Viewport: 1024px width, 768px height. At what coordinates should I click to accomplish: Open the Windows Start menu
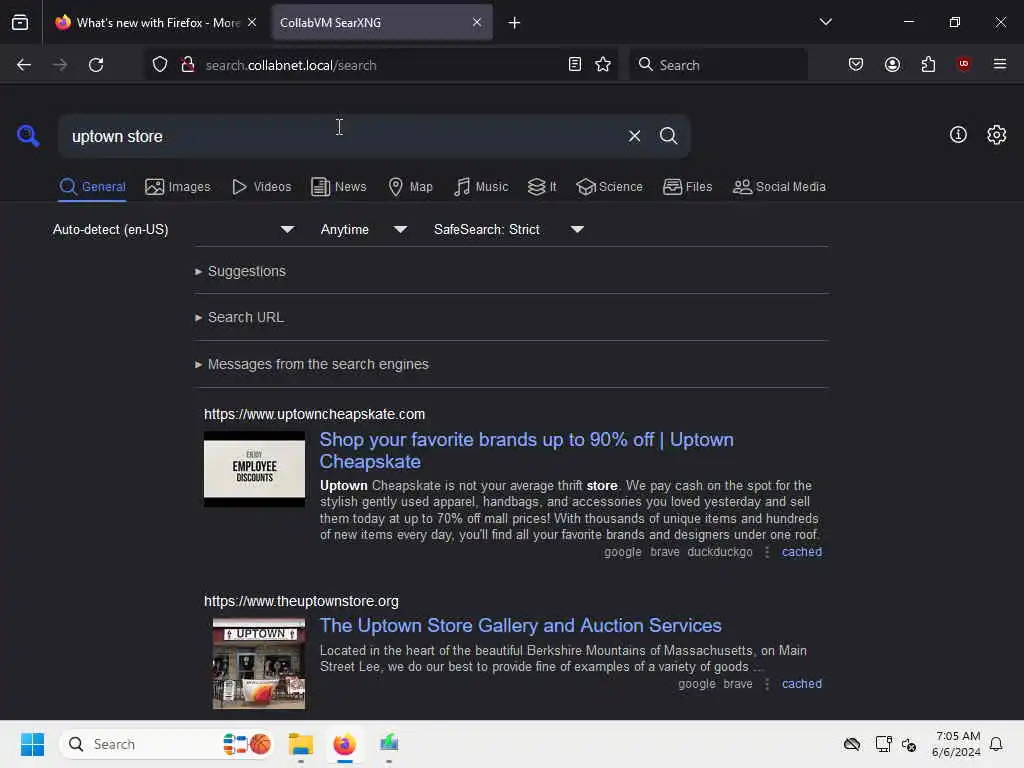pyautogui.click(x=32, y=744)
